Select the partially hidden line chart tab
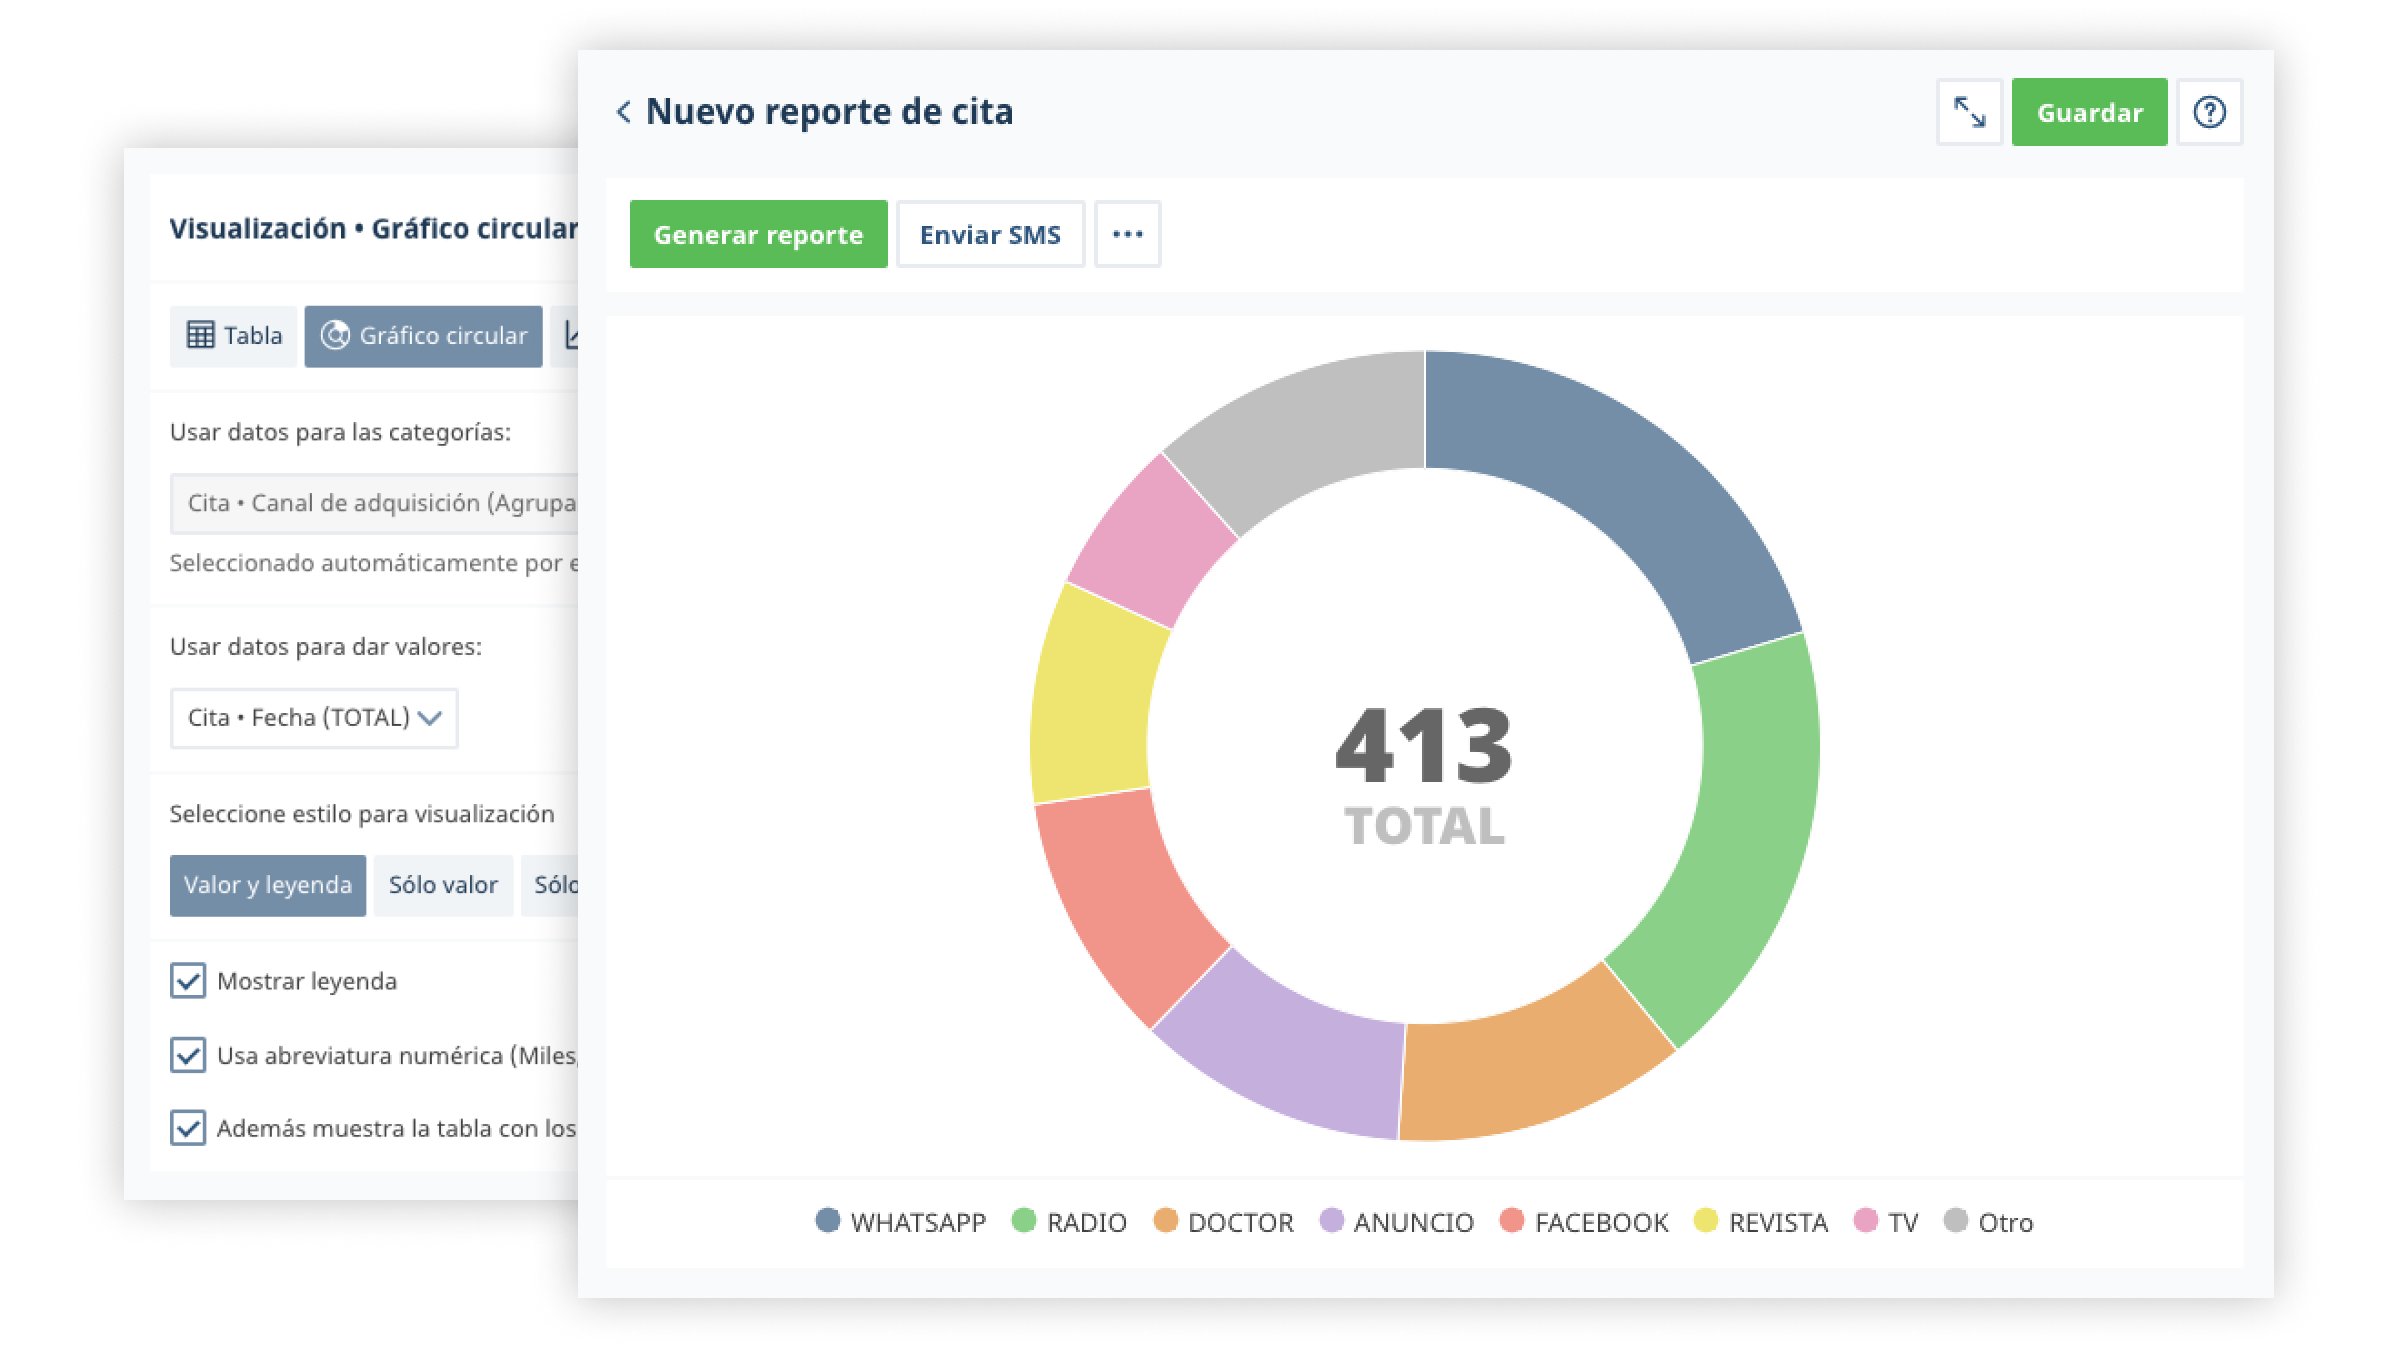Screen dimensions: 2400x1348 (x=566, y=336)
